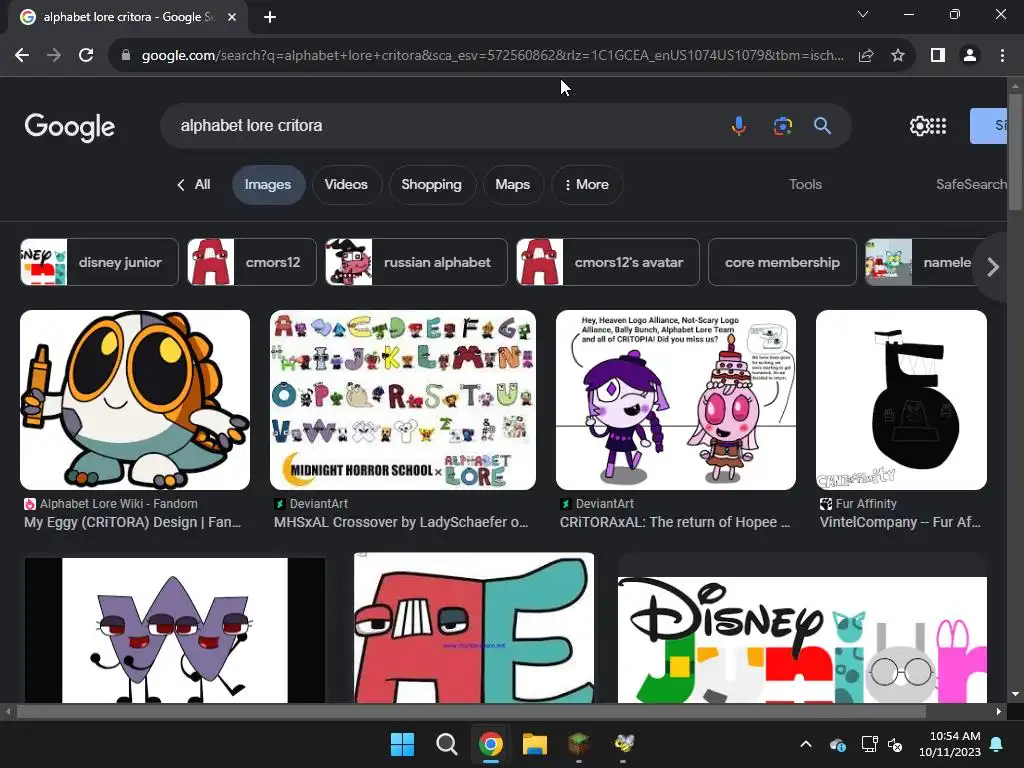The image size is (1024, 768).
Task: Open CRiTORAxAL: The return of Hopee link
Action: point(675,522)
